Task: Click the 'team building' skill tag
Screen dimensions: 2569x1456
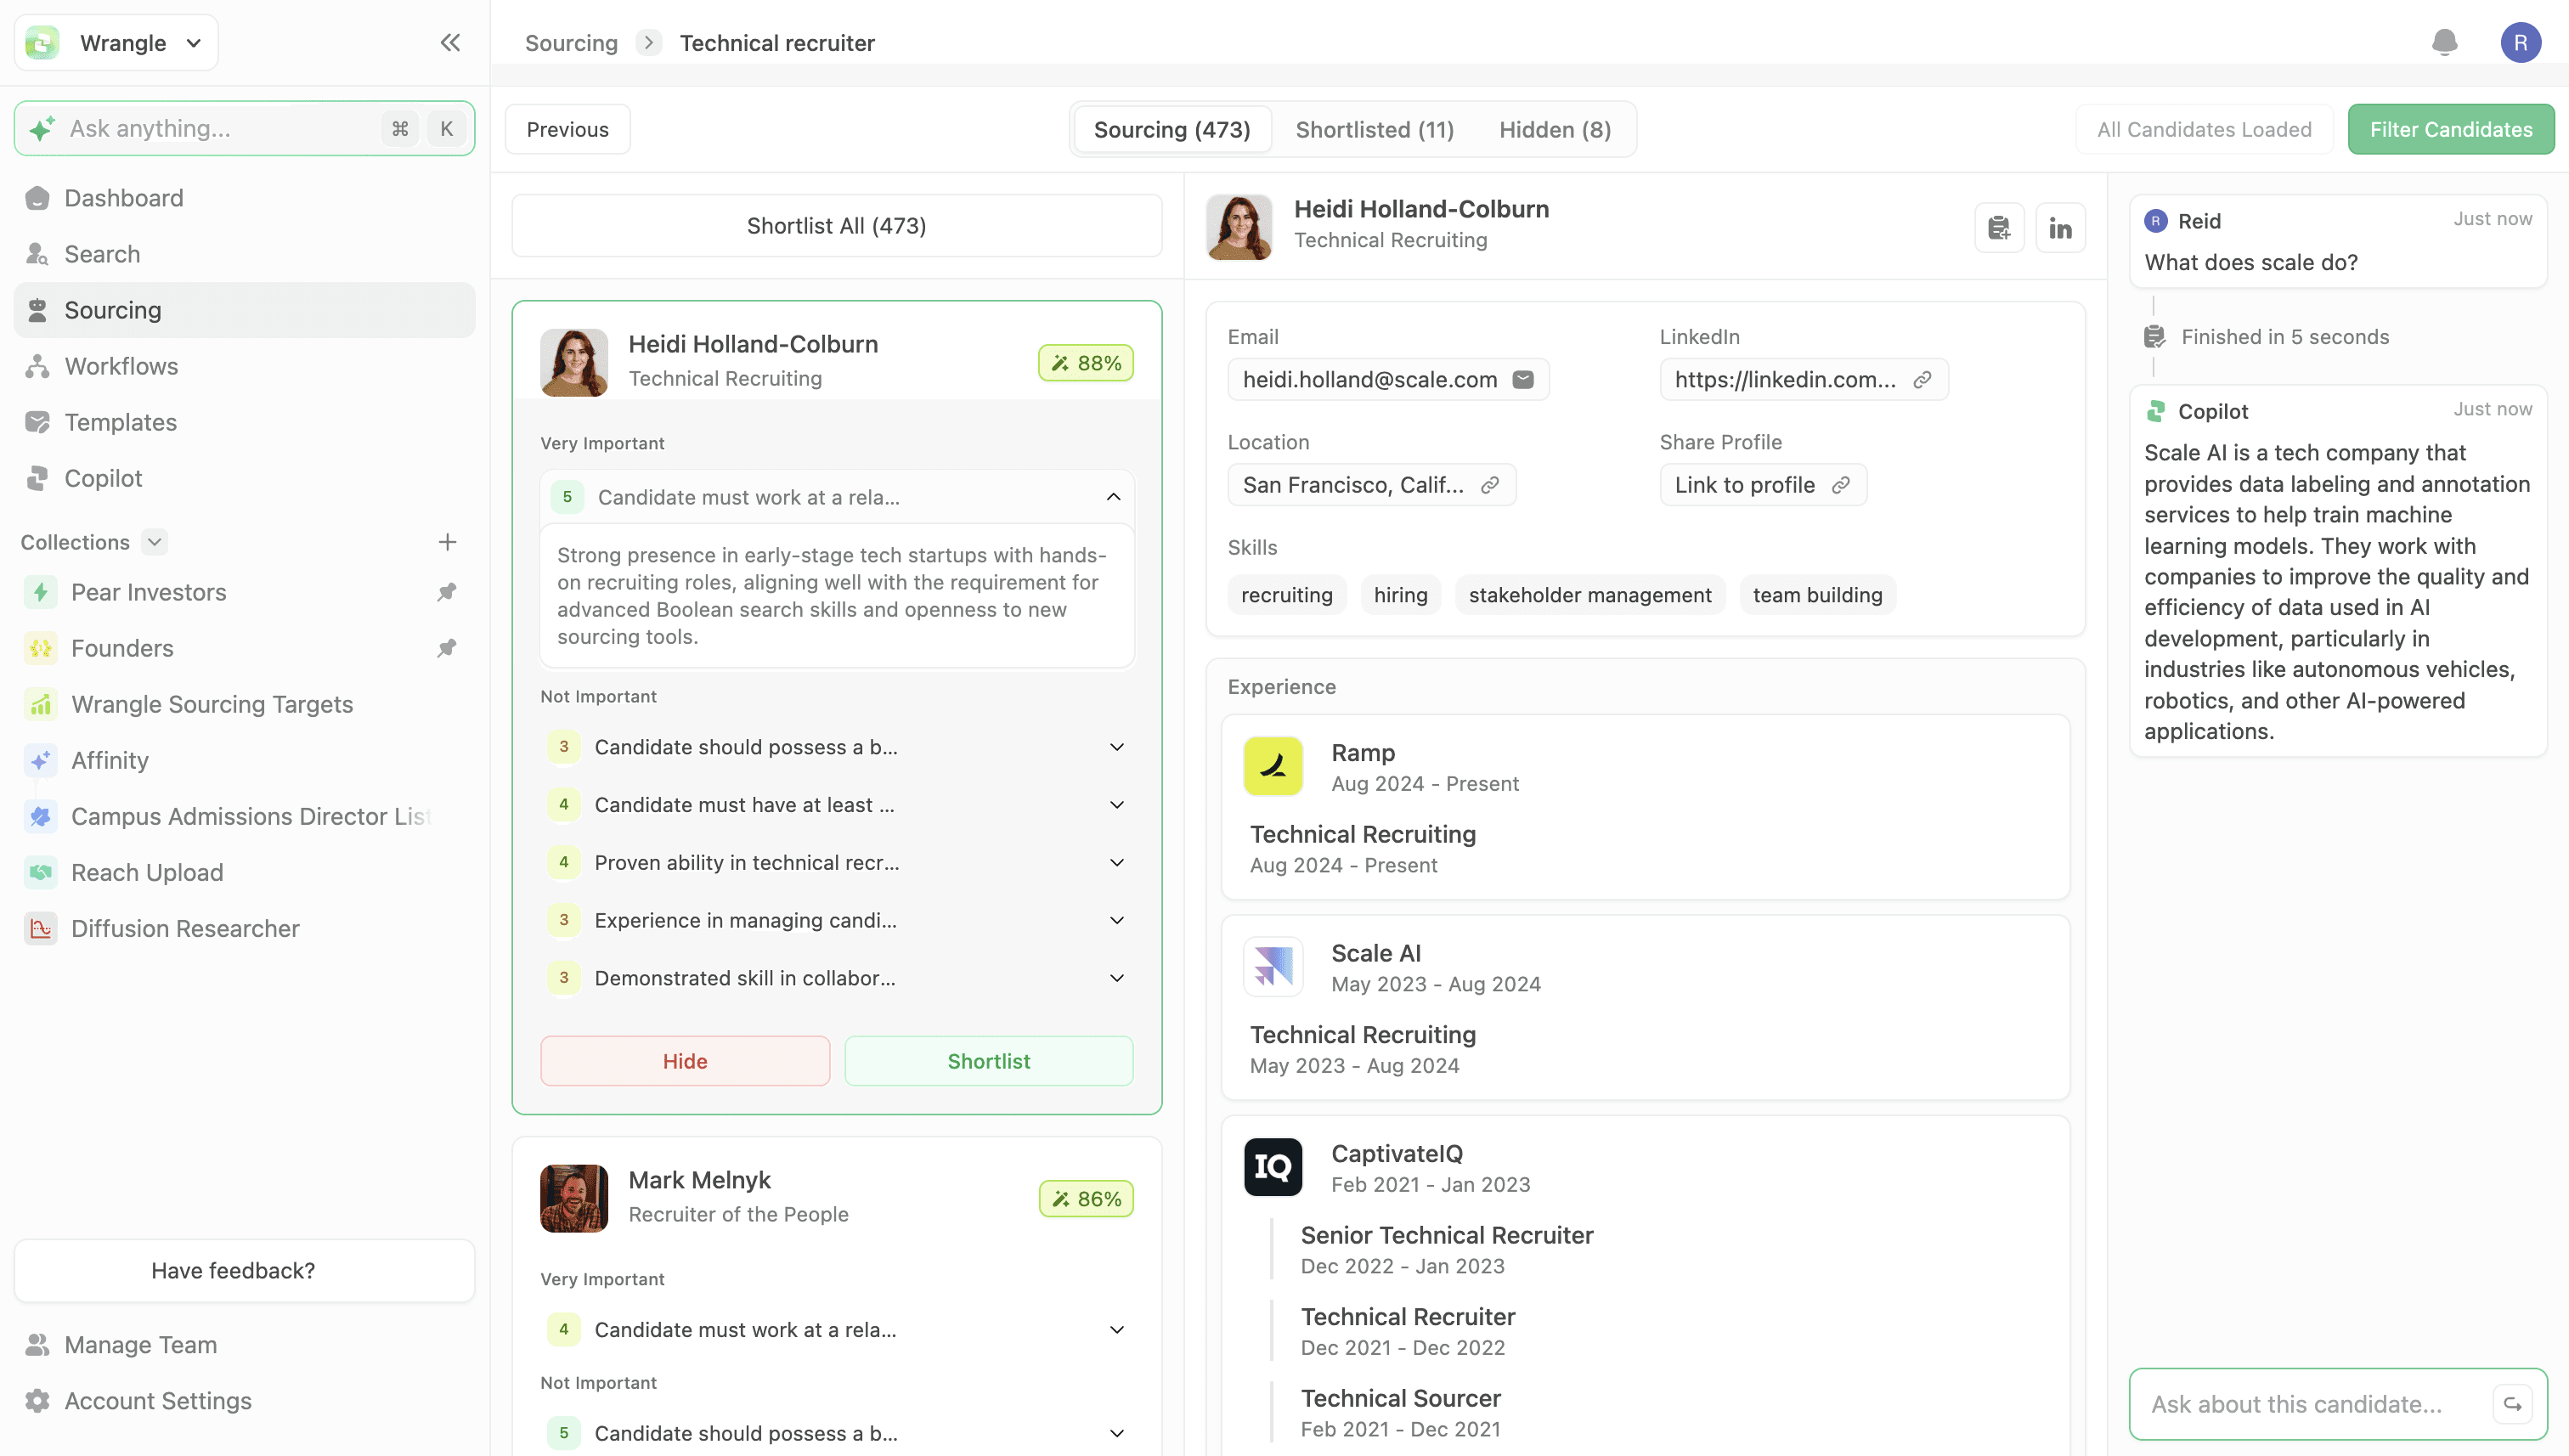Action: [x=1817, y=595]
